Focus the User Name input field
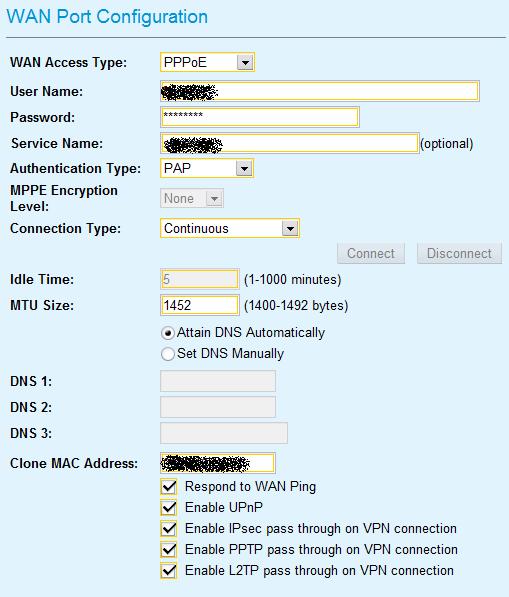509x597 pixels. [x=320, y=91]
